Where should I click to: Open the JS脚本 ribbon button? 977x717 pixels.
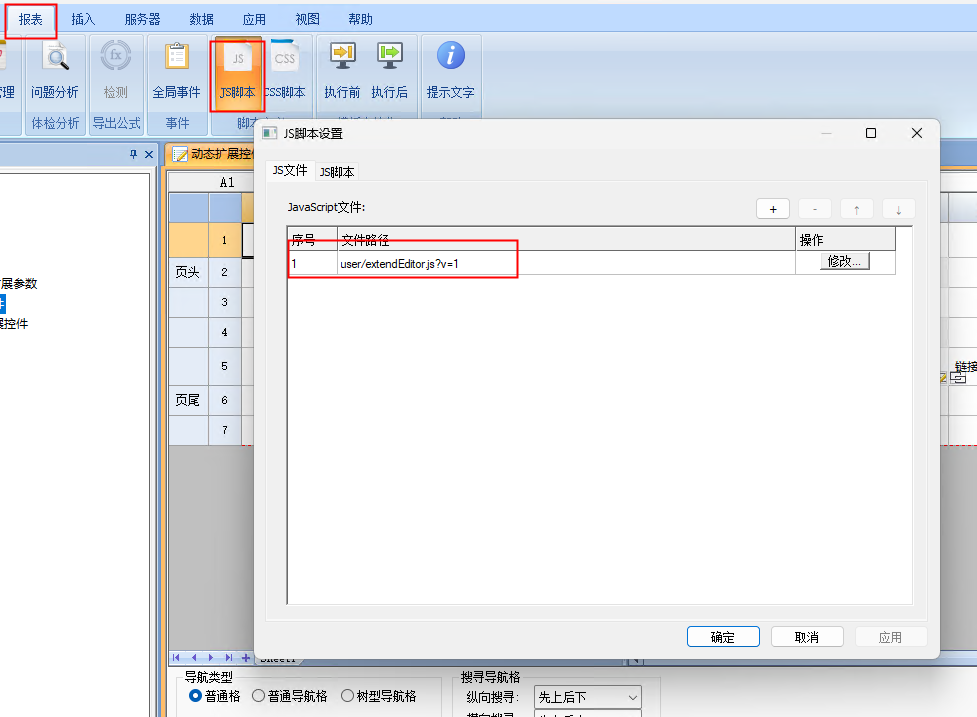pos(237,70)
